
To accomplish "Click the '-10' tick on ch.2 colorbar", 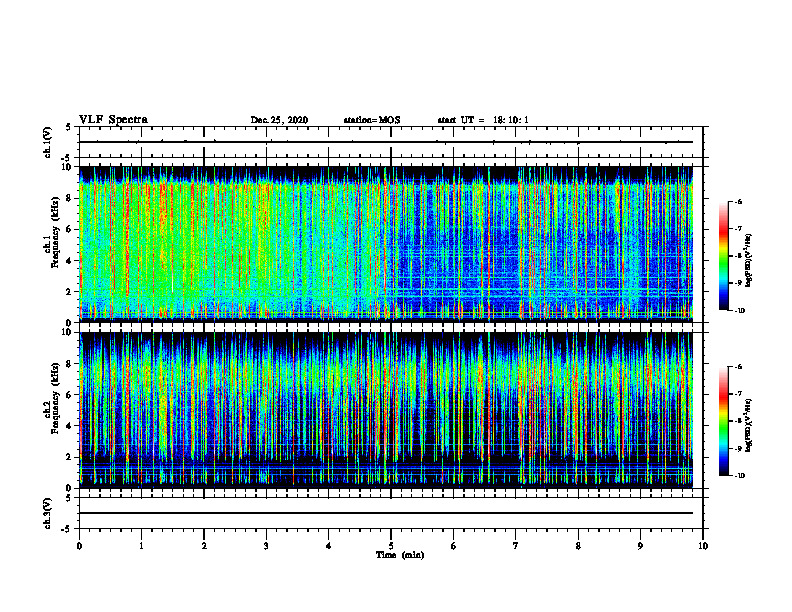I will tap(740, 476).
